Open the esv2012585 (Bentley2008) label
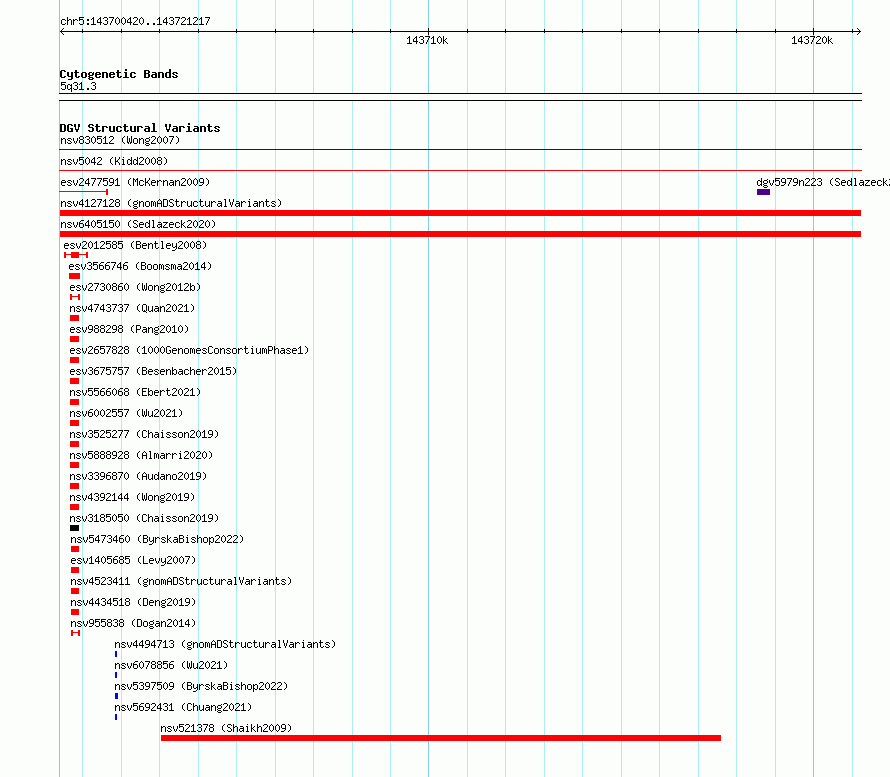The image size is (890, 777). point(135,245)
